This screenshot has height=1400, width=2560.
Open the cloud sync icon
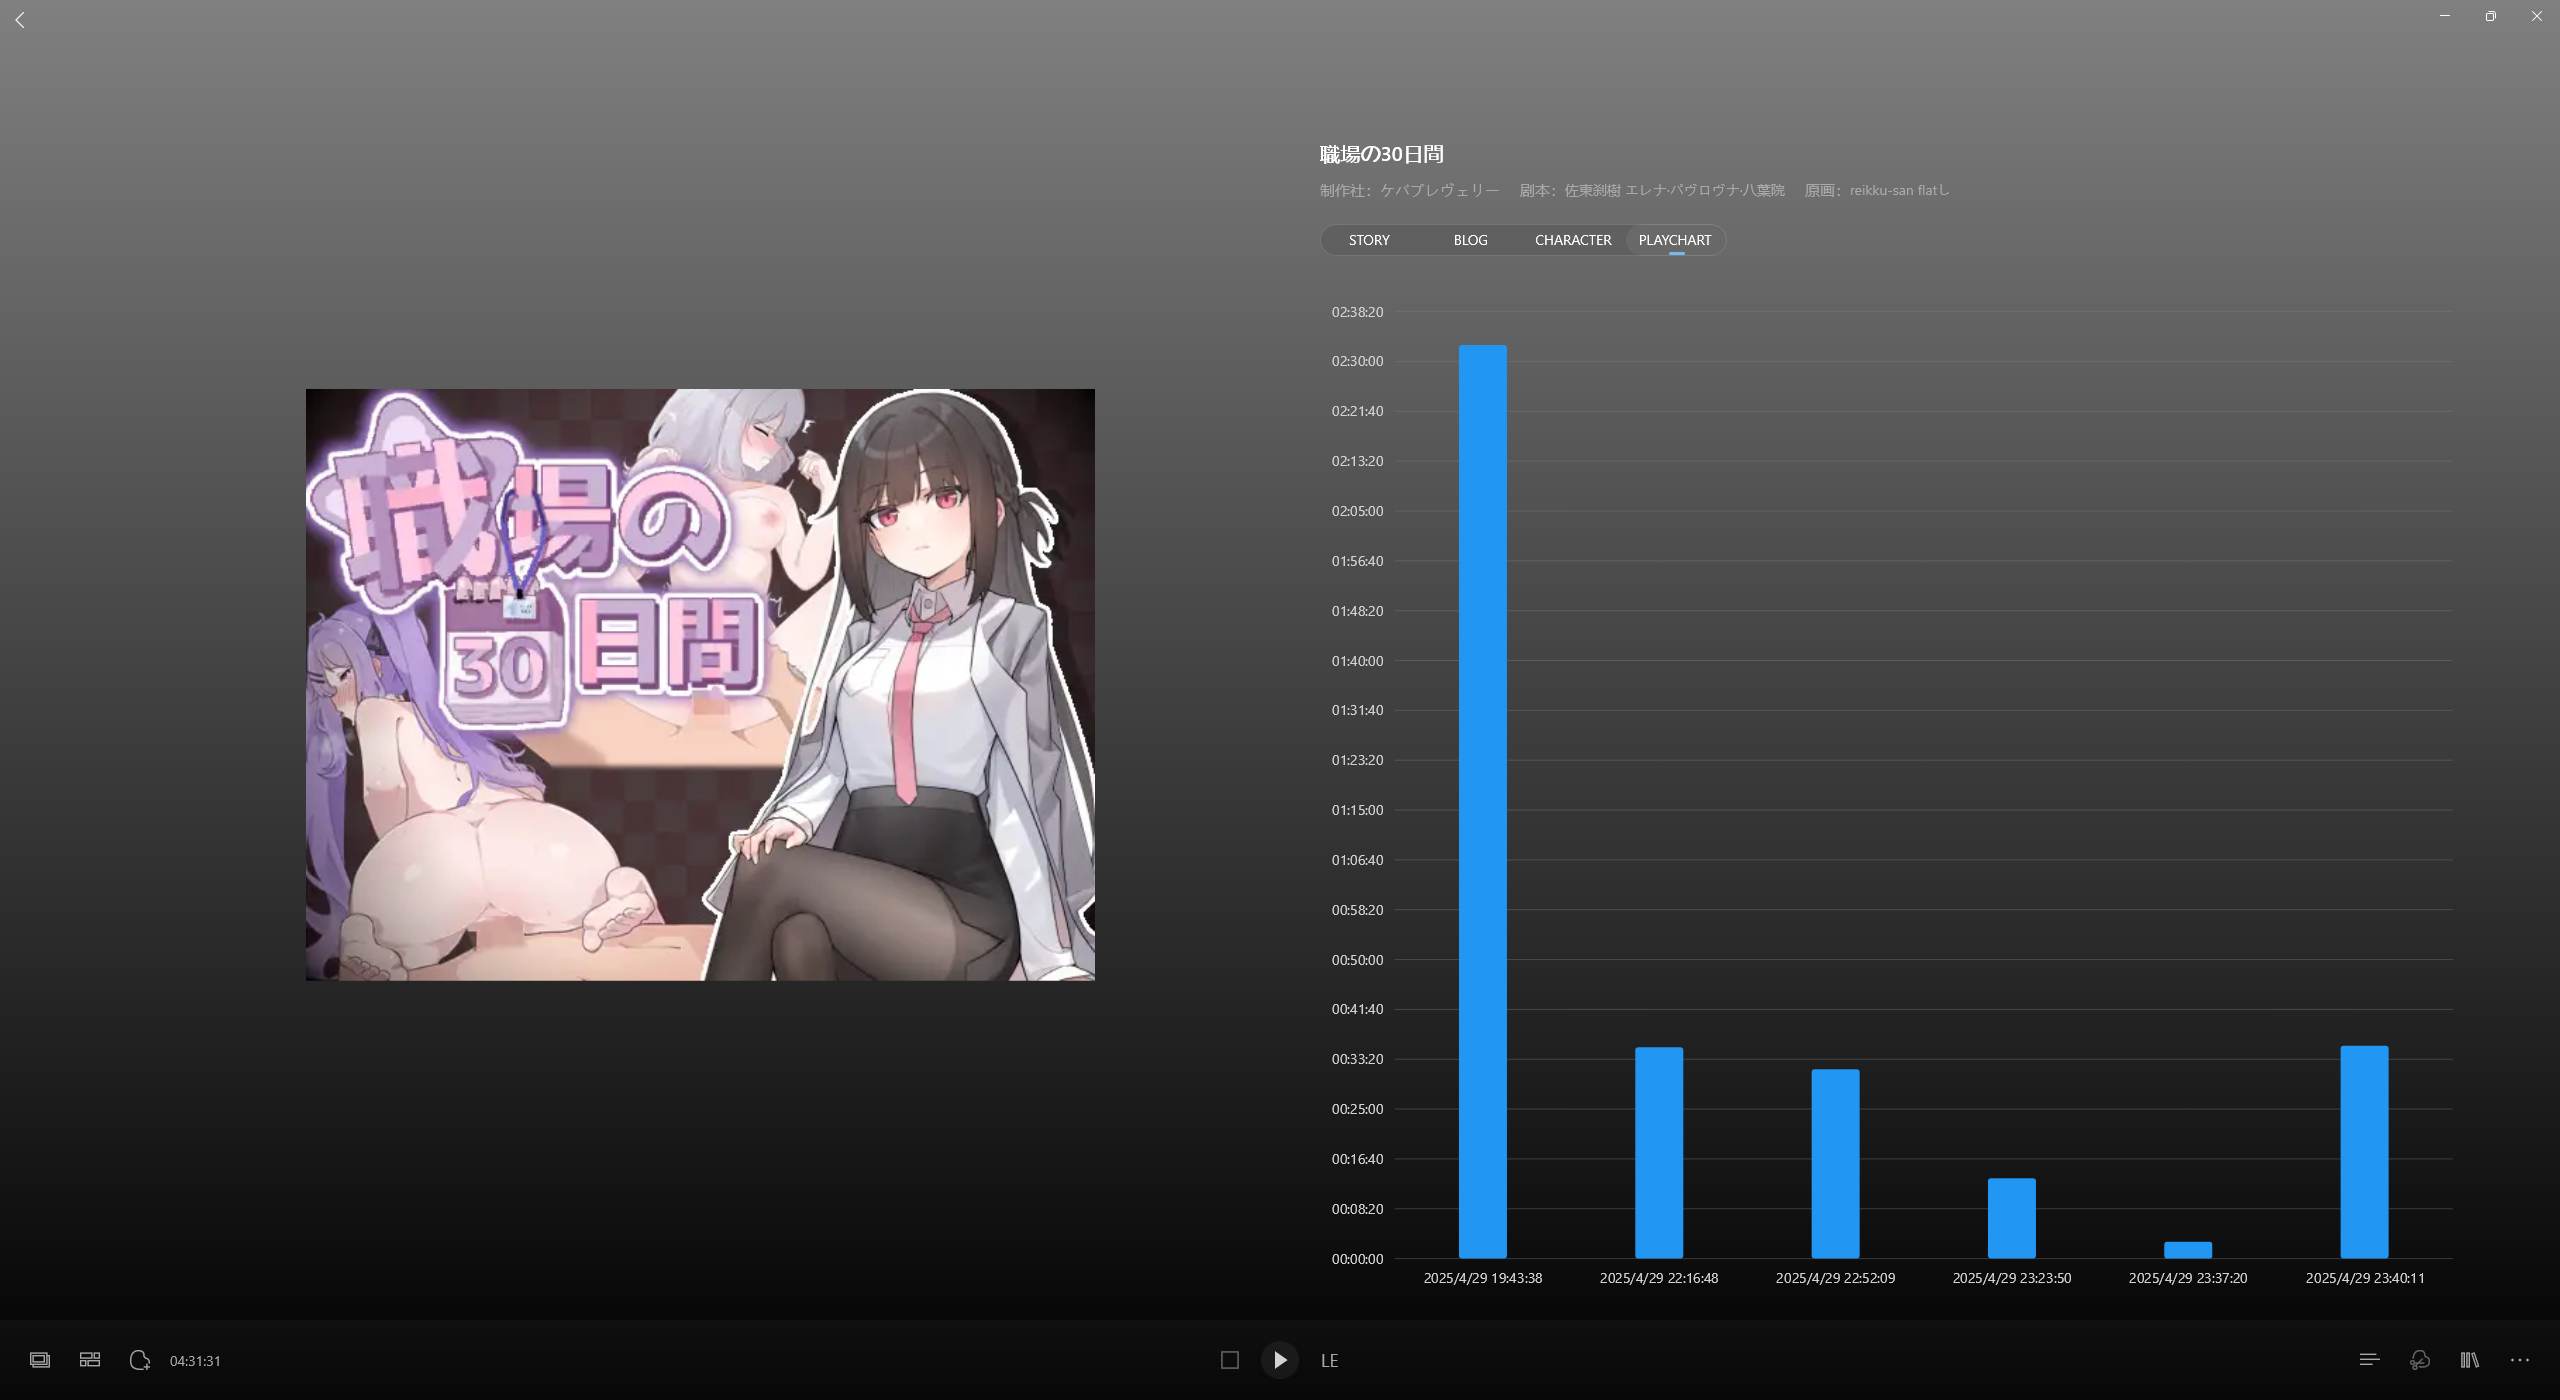tap(2420, 1360)
